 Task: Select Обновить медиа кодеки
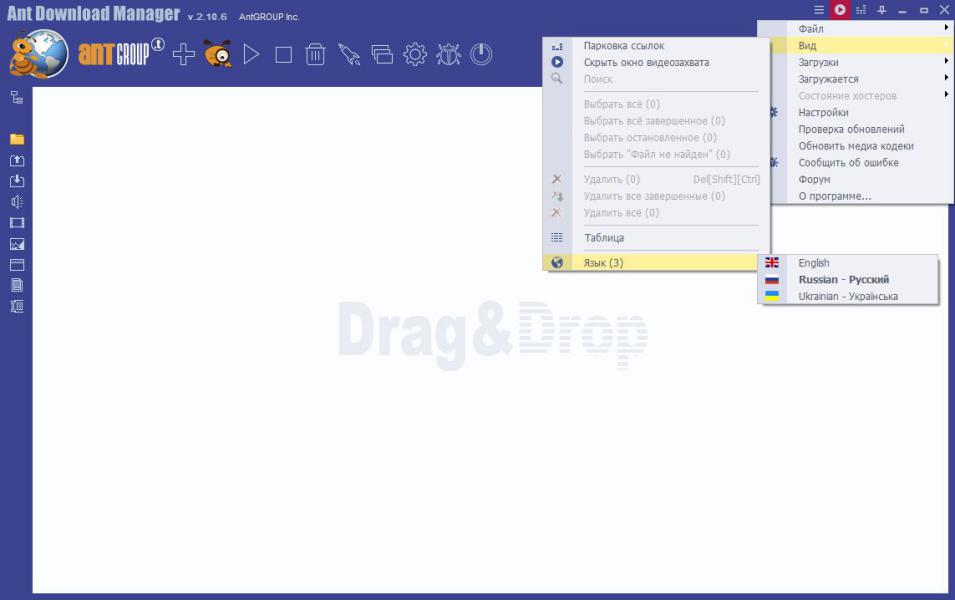click(856, 146)
